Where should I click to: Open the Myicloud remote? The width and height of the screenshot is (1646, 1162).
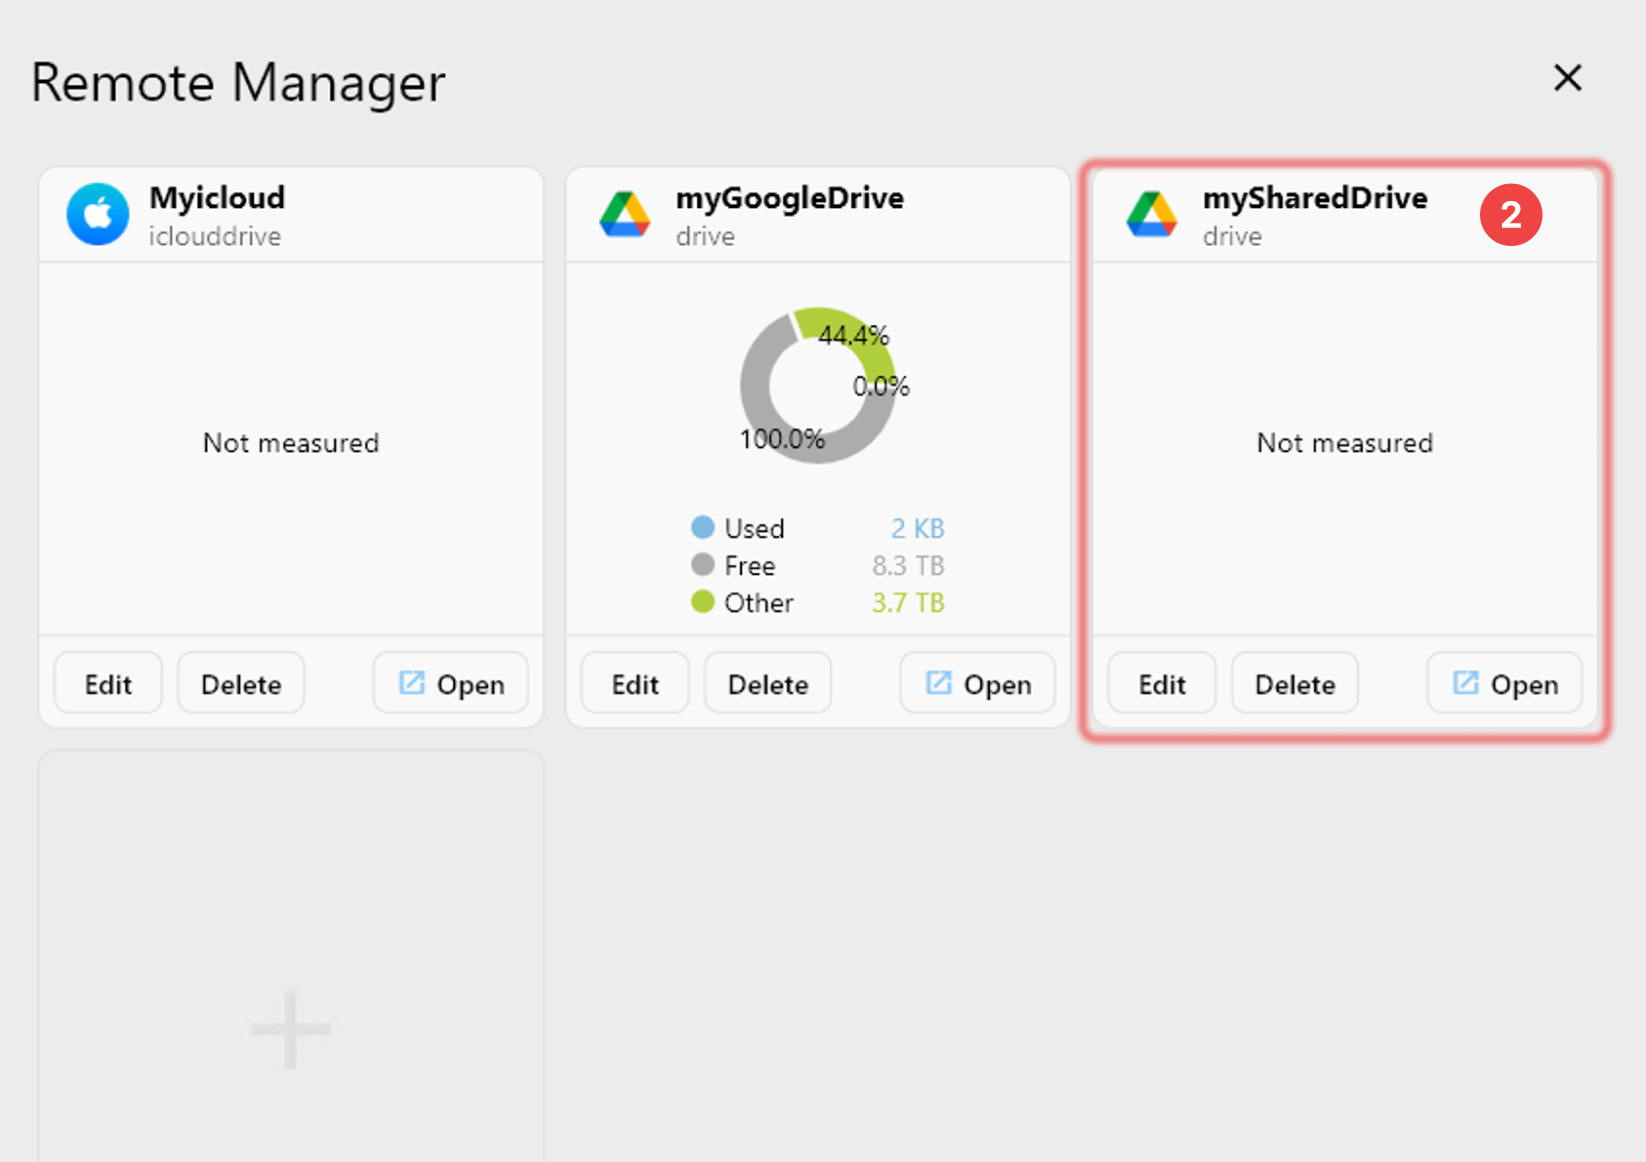tap(450, 683)
